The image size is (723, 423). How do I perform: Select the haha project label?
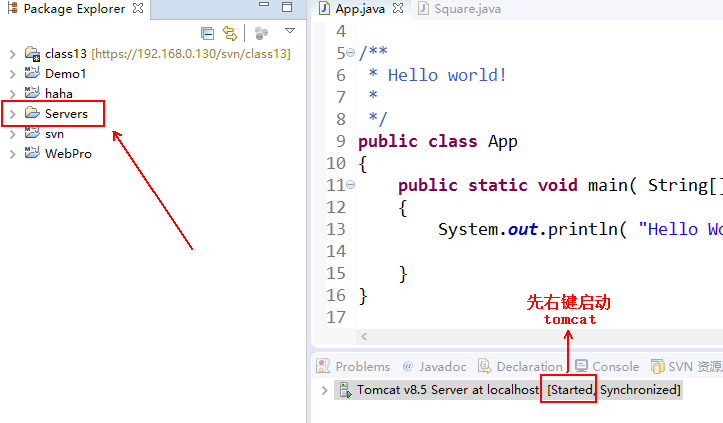tap(59, 94)
